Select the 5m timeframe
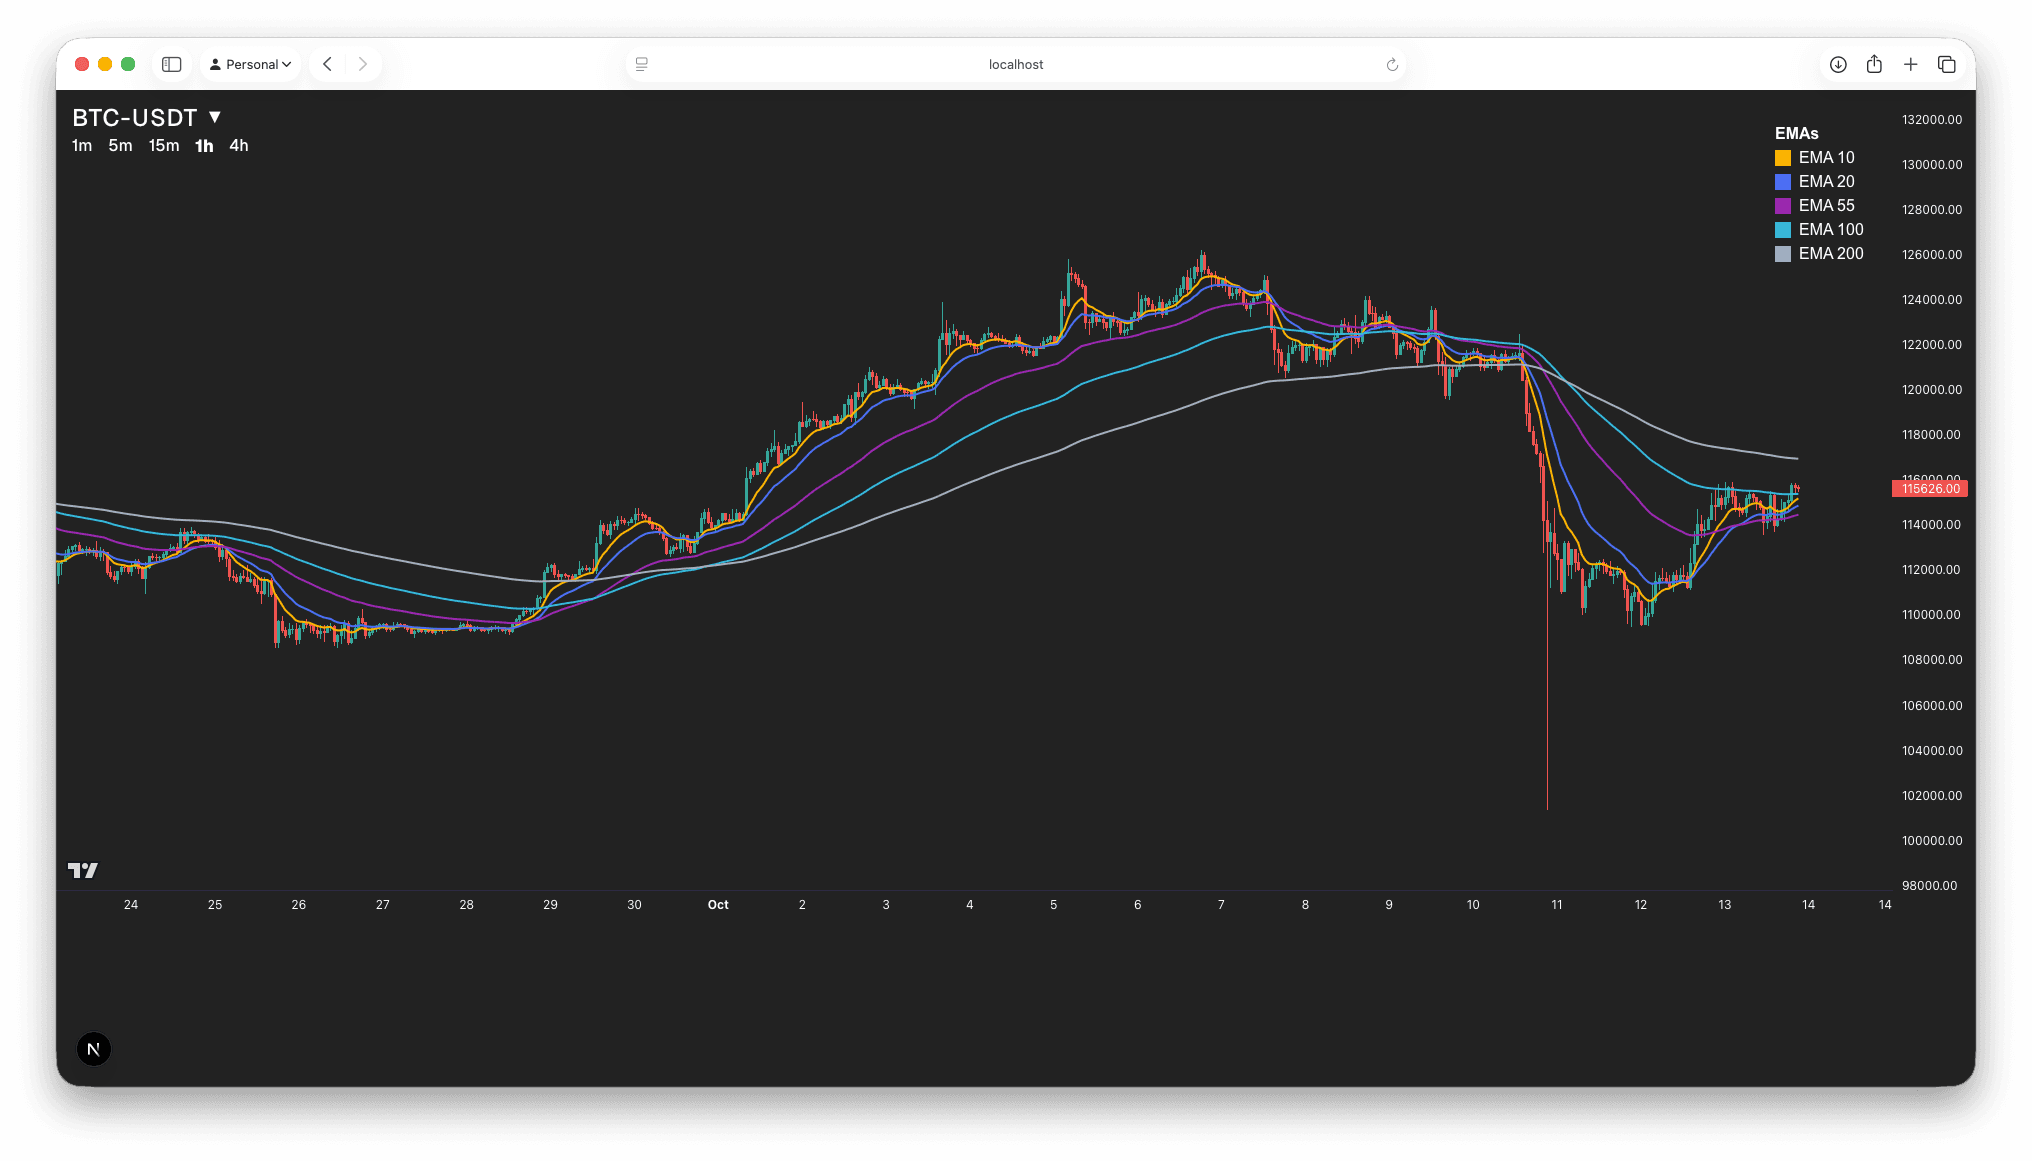Screen dimensions: 2032x1161 120,145
